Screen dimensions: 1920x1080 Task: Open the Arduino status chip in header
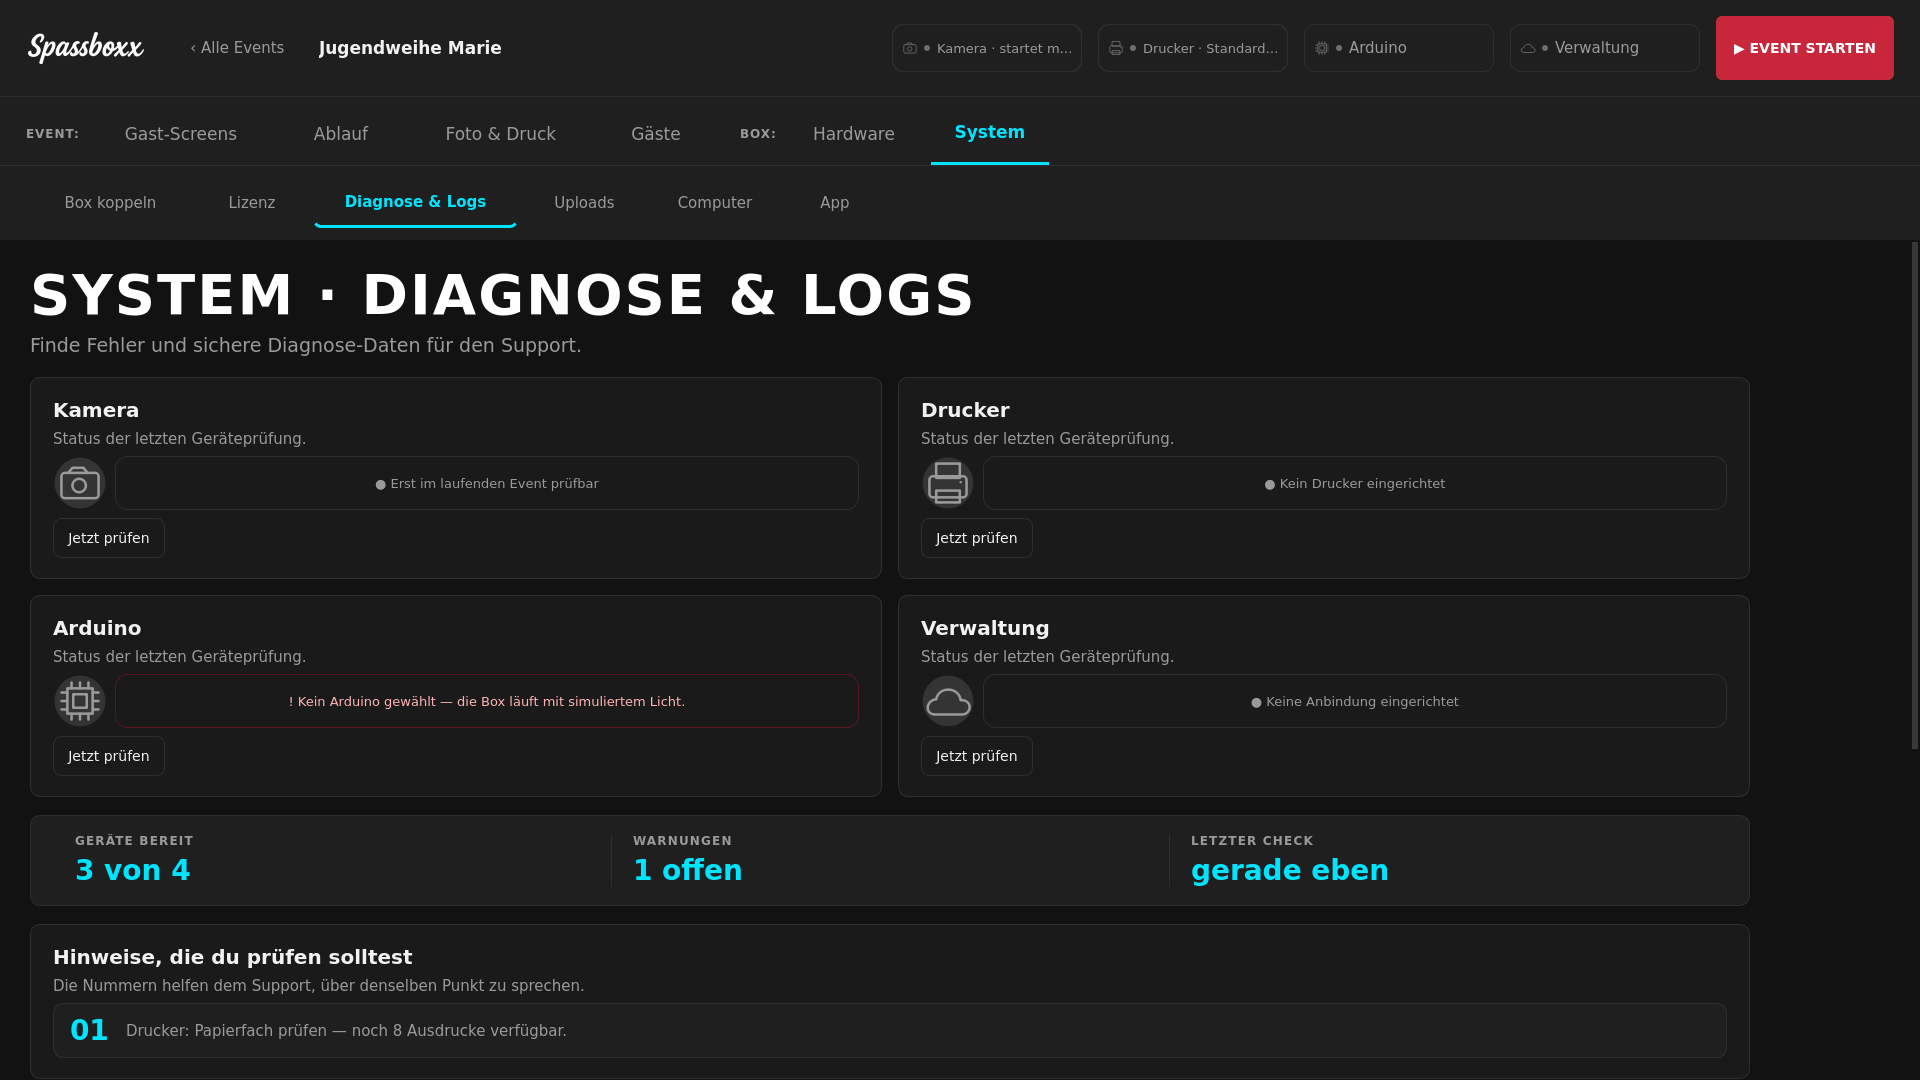(x=1399, y=48)
